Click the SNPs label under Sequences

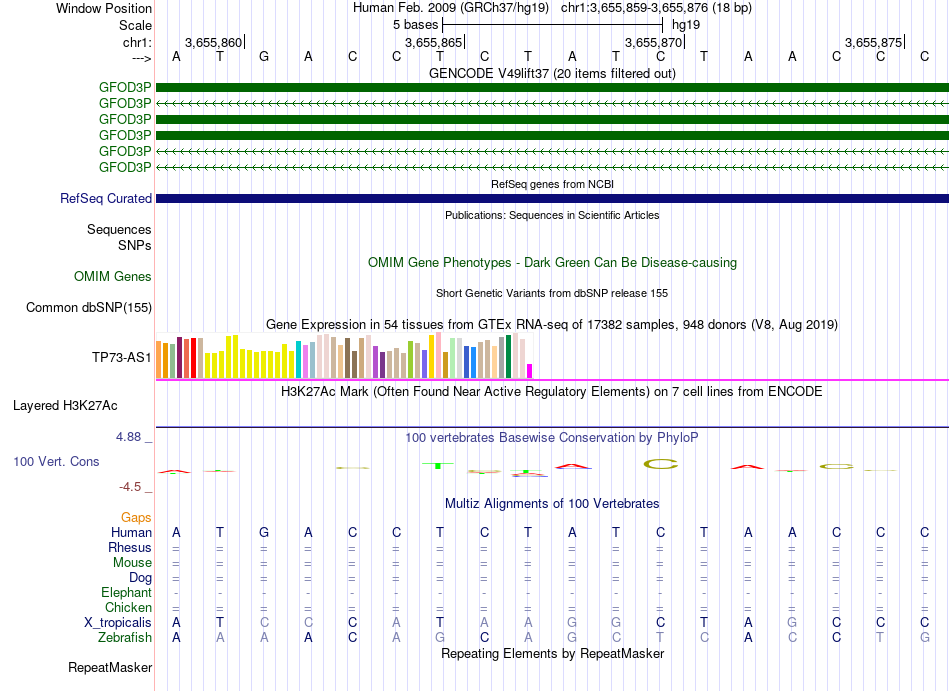pyautogui.click(x=135, y=245)
